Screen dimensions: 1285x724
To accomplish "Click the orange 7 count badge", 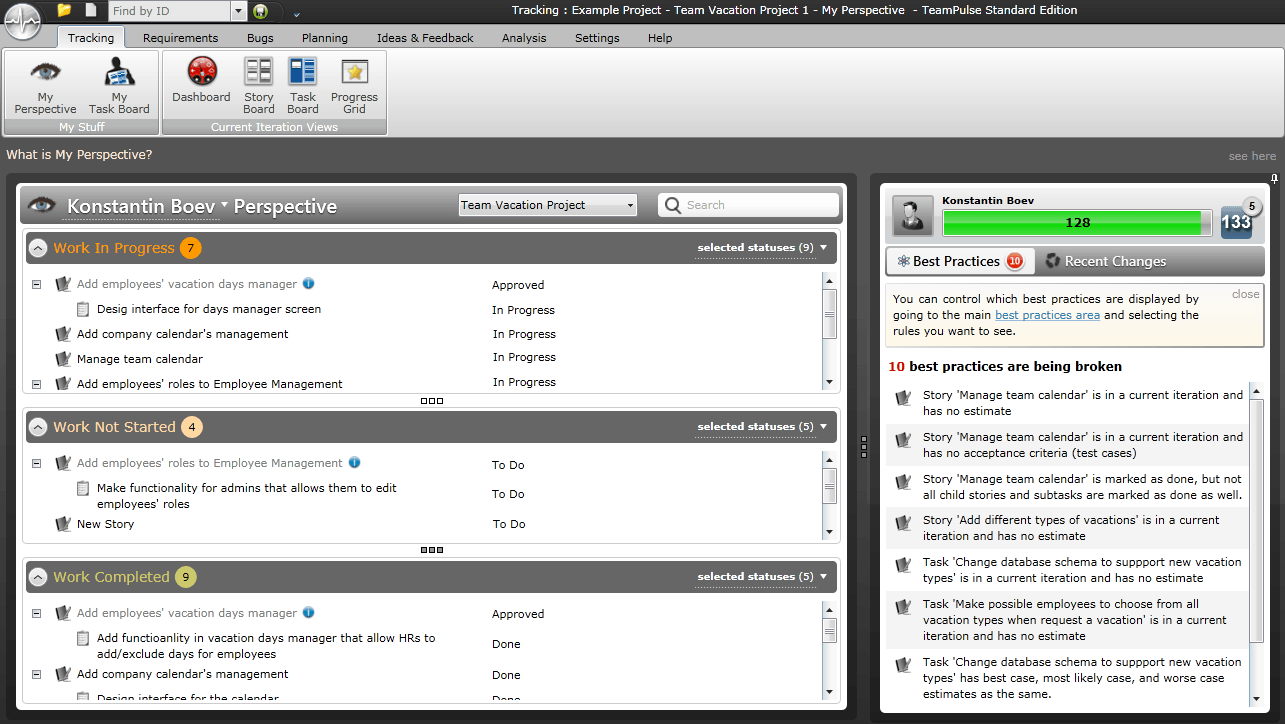I will click(x=190, y=248).
